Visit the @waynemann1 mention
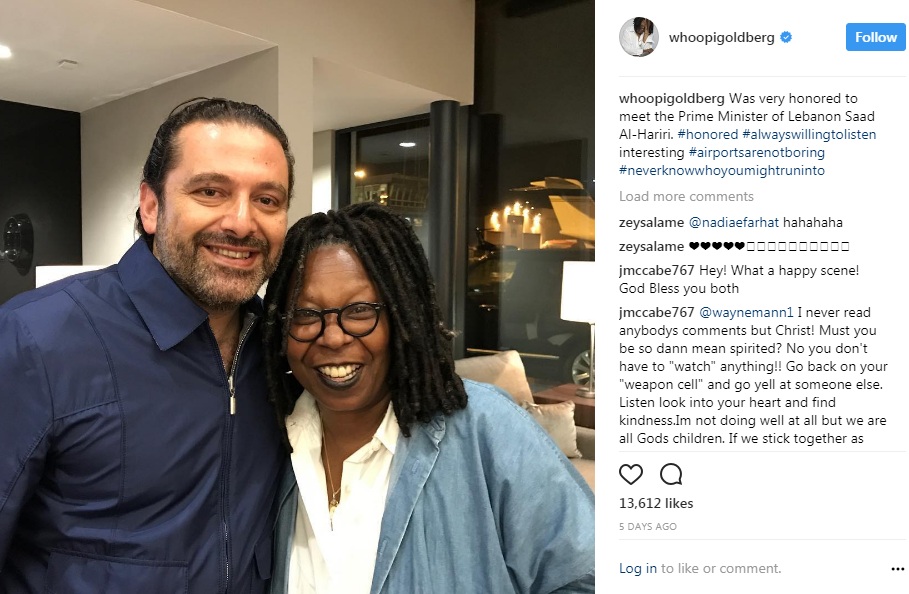This screenshot has height=594, width=909. [746, 312]
